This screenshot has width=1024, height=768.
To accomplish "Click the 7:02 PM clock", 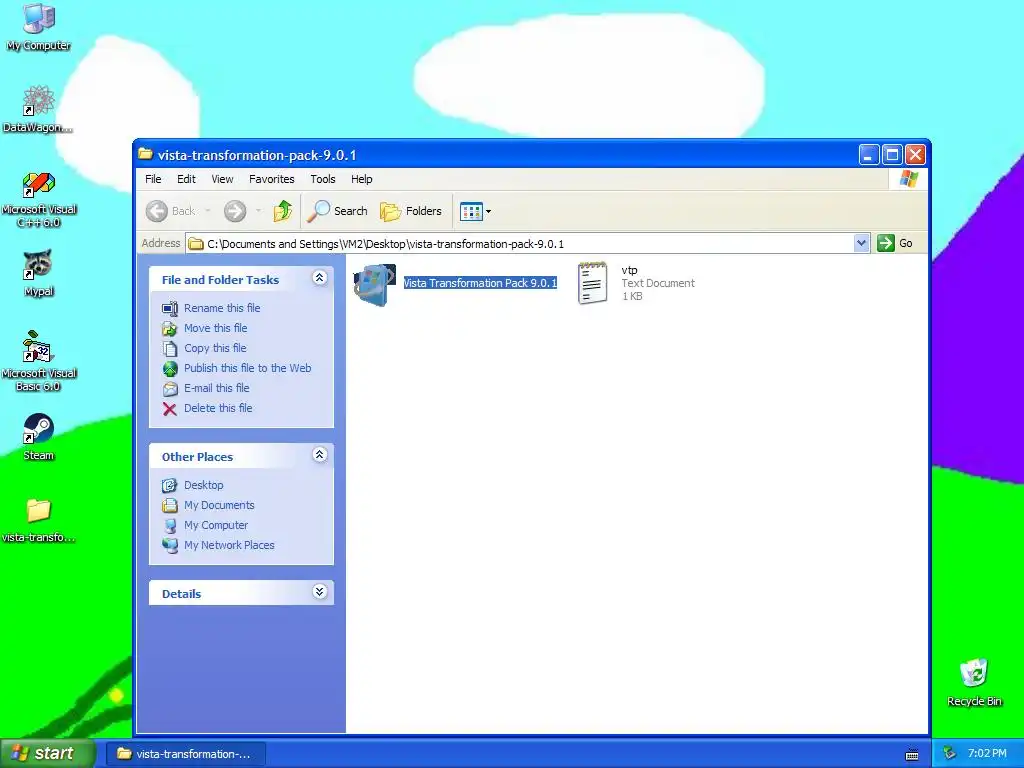I will 987,754.
